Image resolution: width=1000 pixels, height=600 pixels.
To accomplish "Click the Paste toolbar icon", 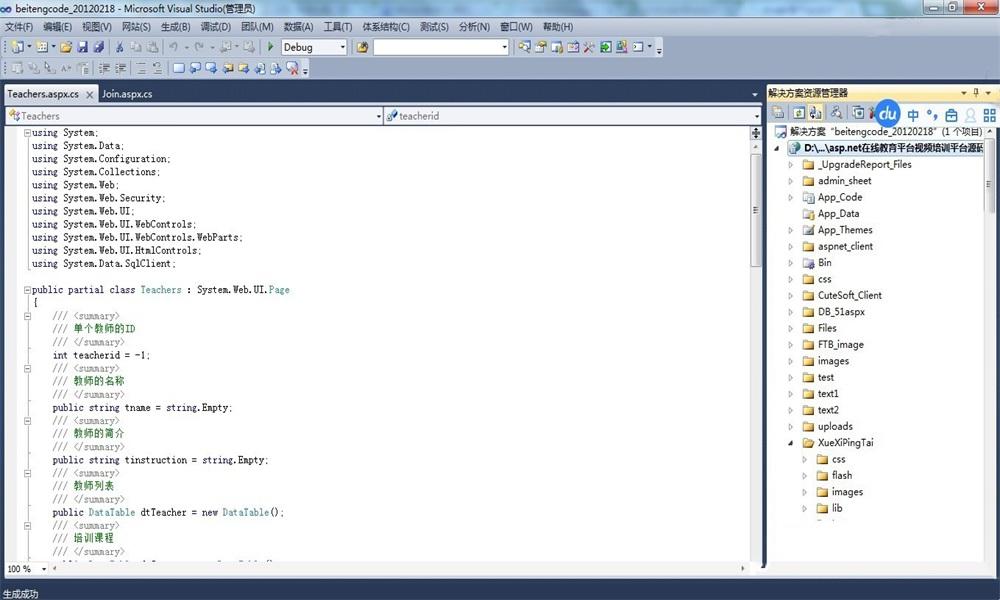I will pyautogui.click(x=152, y=47).
